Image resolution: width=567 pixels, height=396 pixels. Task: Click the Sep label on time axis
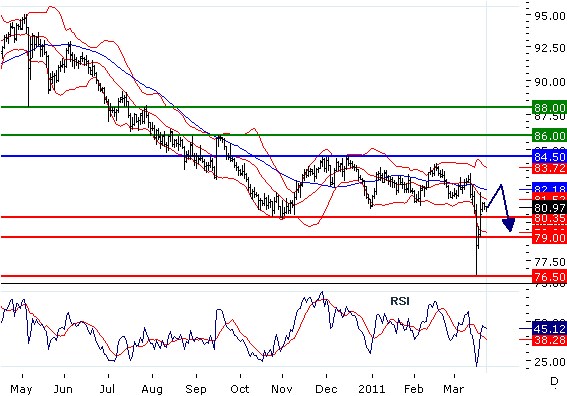196,389
